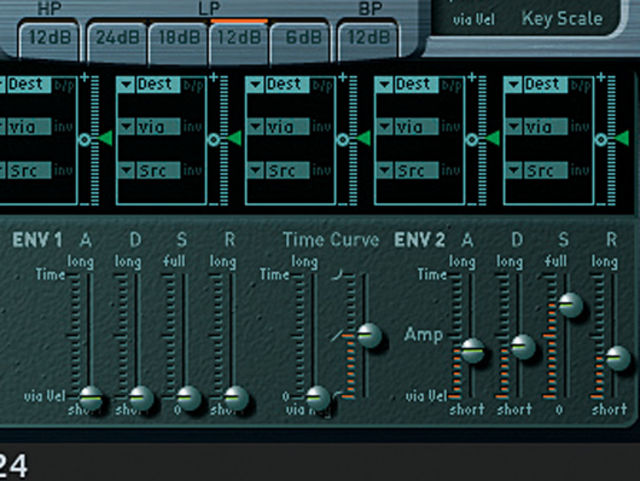The width and height of the screenshot is (640, 481).
Task: Click the ENV 1 Decay slider knob
Action: [x=141, y=398]
